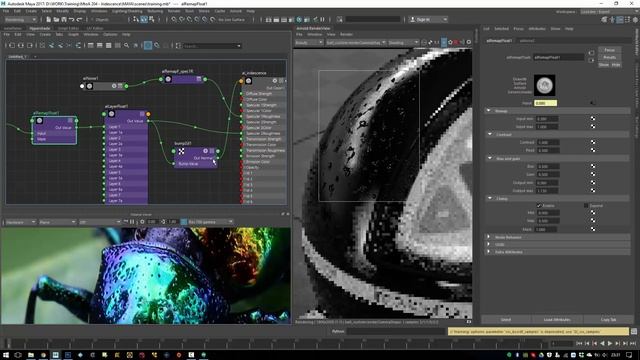Switch to the Hypershade tab
This screenshot has width=640, height=360.
point(40,29)
